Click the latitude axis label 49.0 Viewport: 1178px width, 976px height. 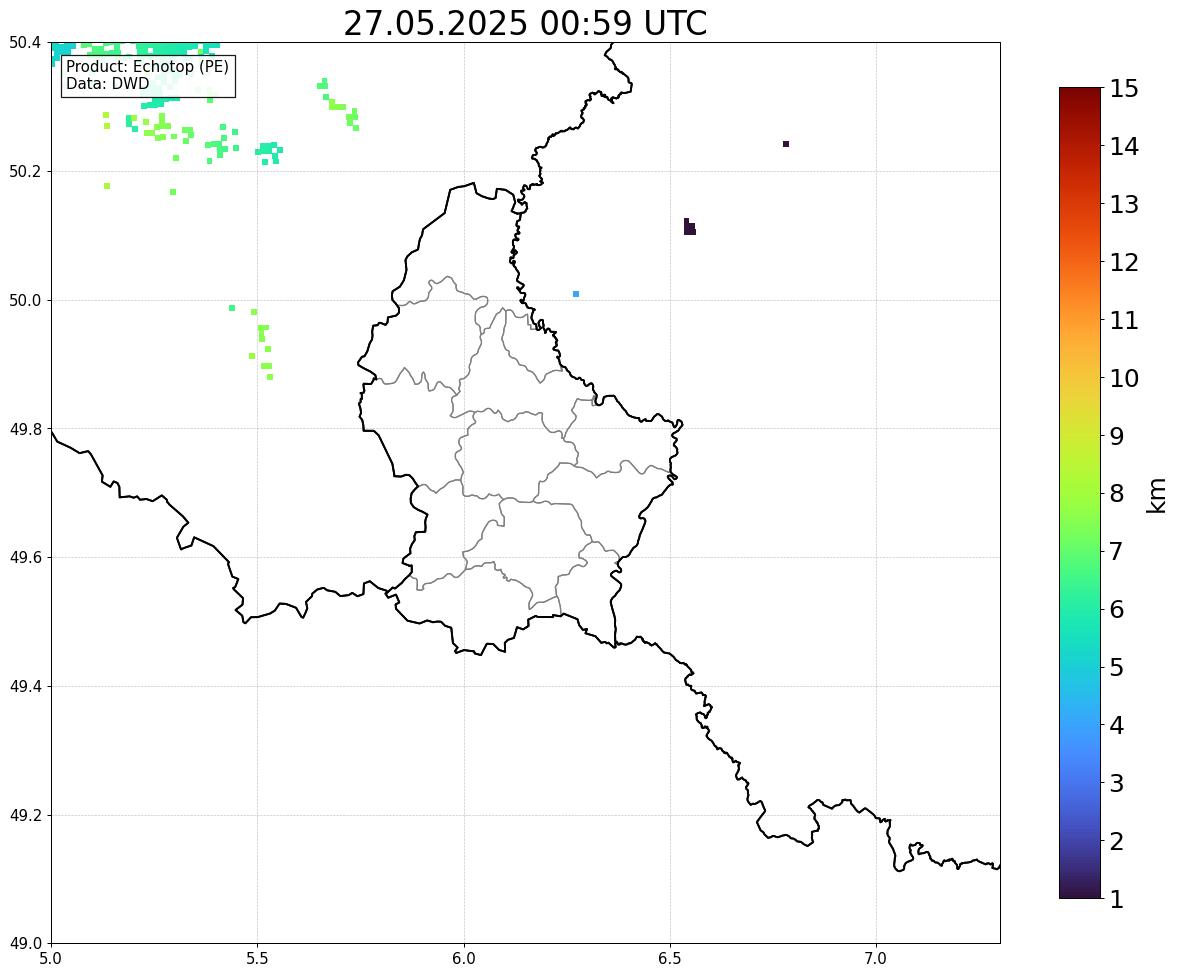pos(26,944)
